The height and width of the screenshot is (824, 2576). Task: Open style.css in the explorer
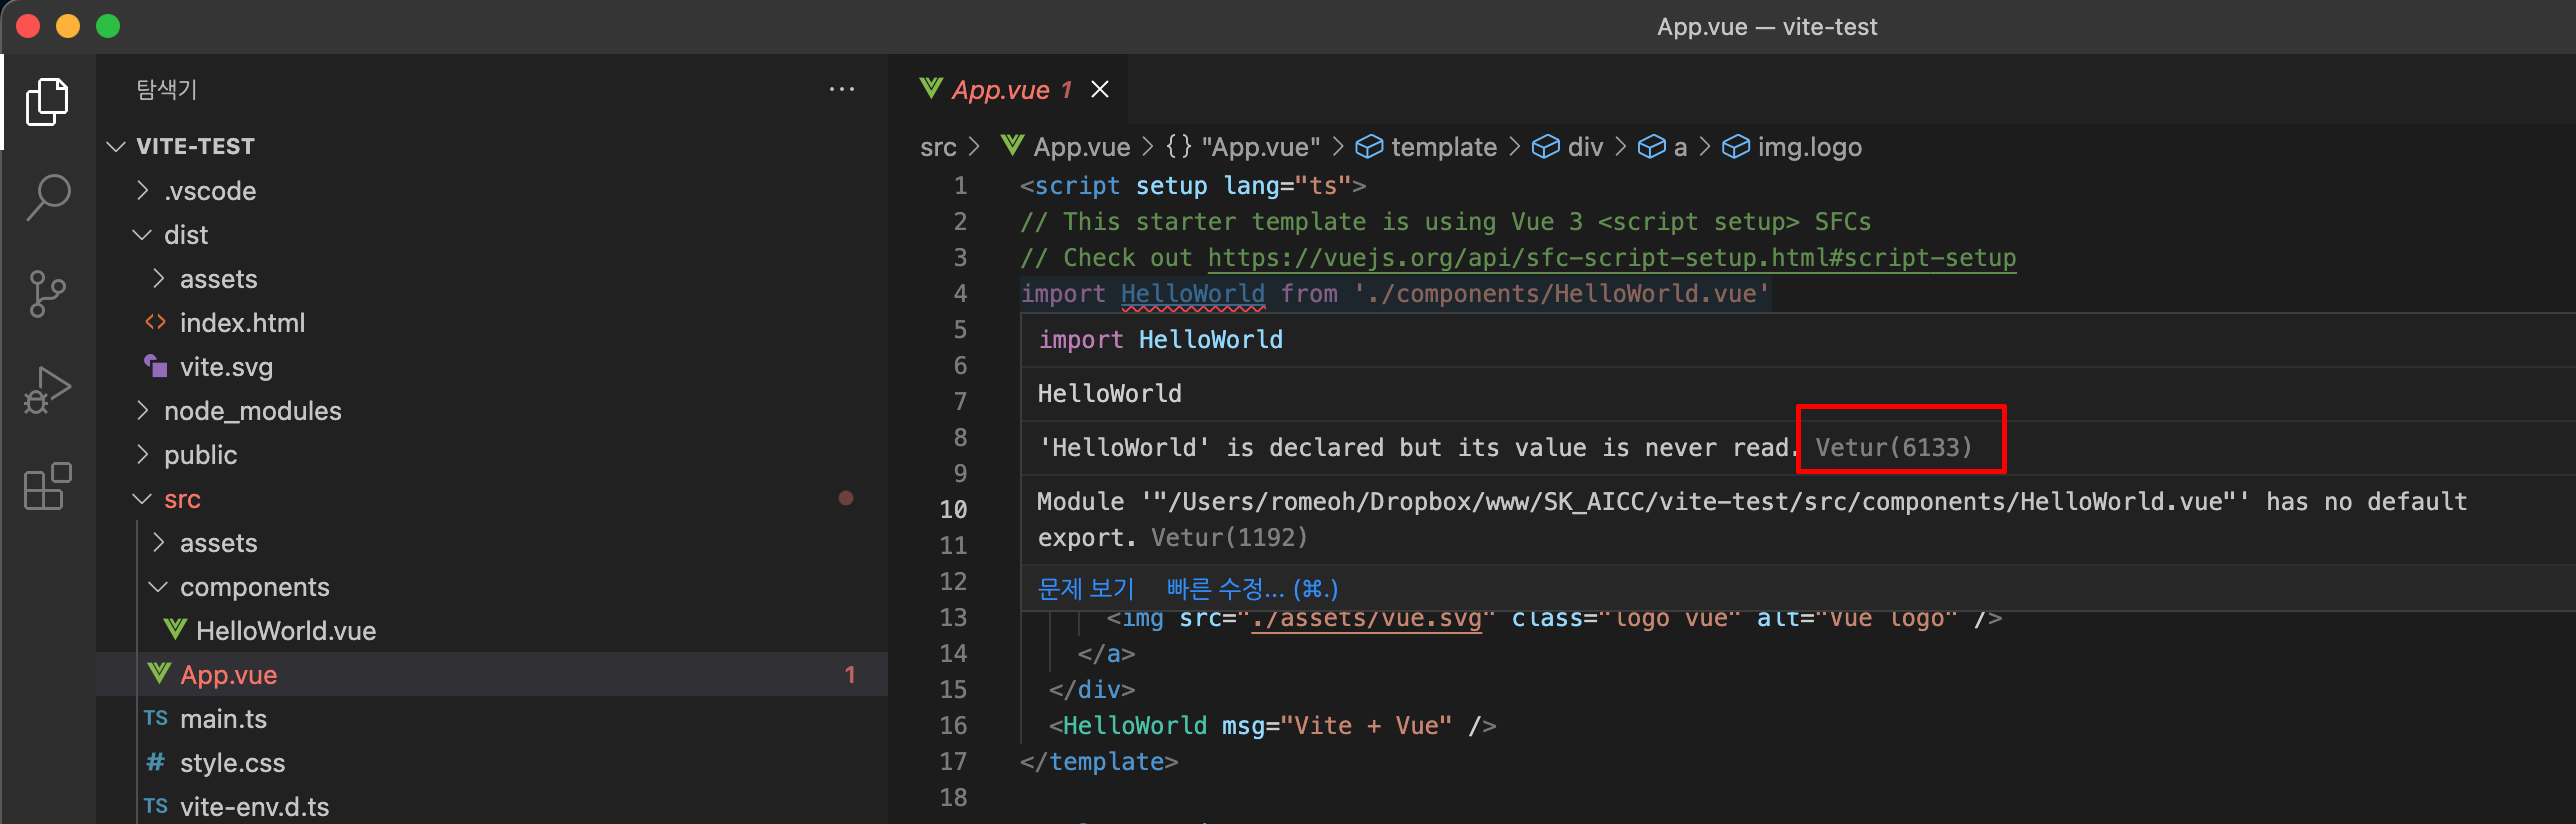(x=492, y=763)
